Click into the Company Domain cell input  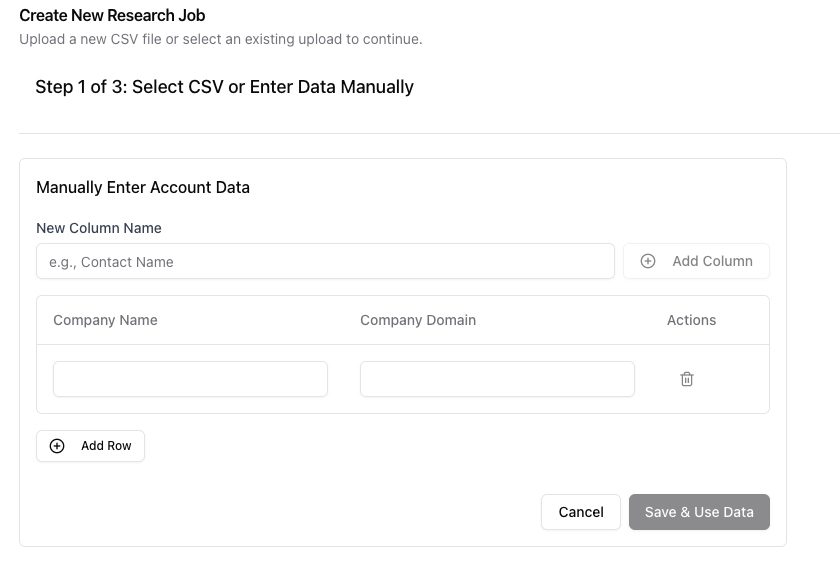(x=497, y=379)
